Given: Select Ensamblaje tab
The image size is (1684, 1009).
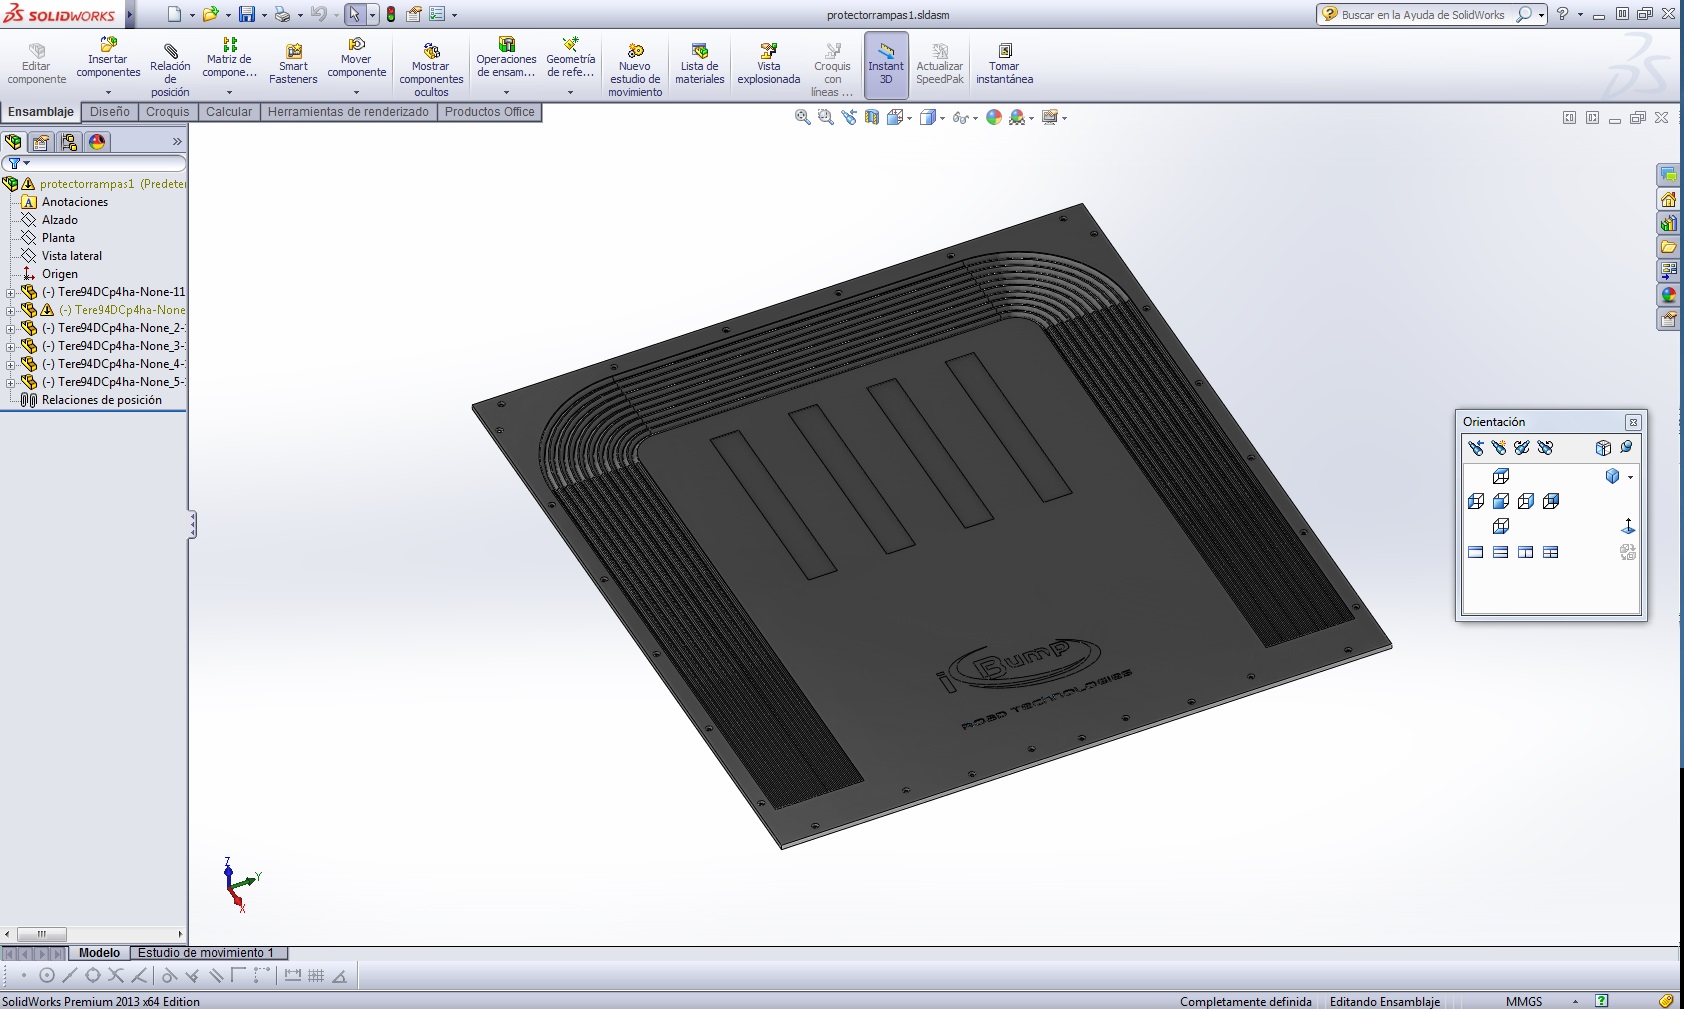Looking at the screenshot, I should click(x=41, y=112).
